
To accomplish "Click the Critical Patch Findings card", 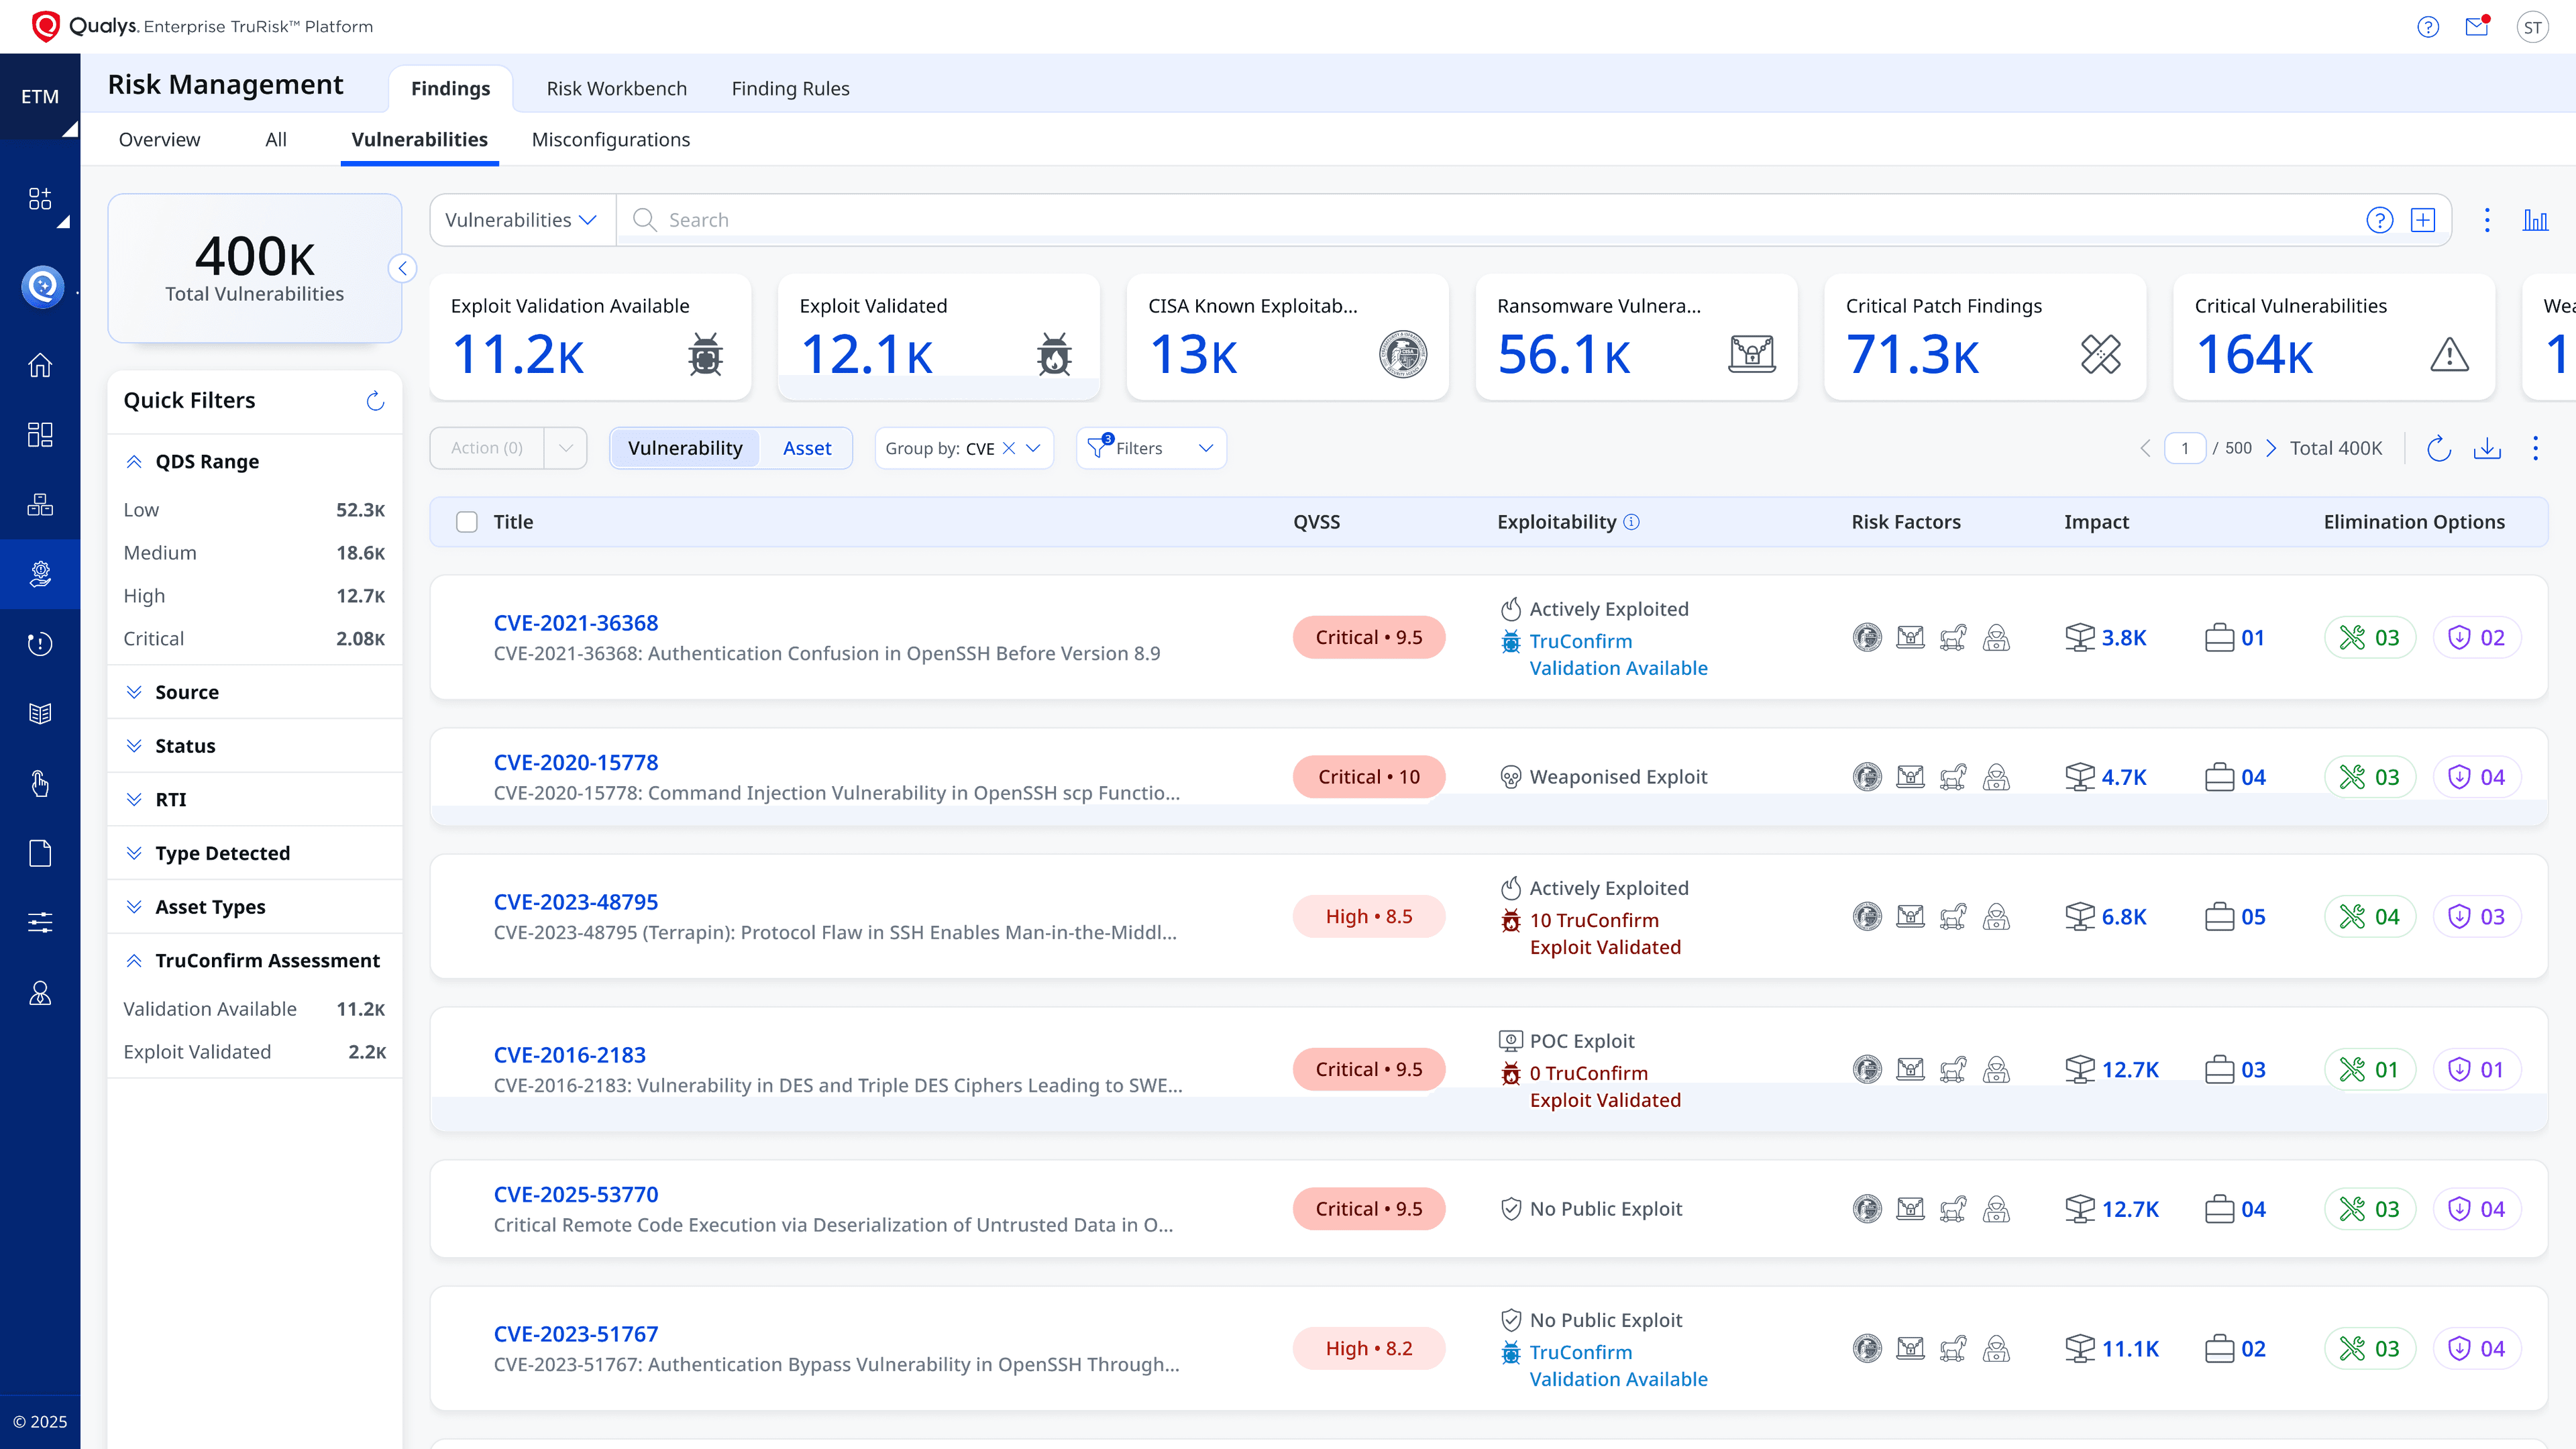I will click(x=1985, y=337).
